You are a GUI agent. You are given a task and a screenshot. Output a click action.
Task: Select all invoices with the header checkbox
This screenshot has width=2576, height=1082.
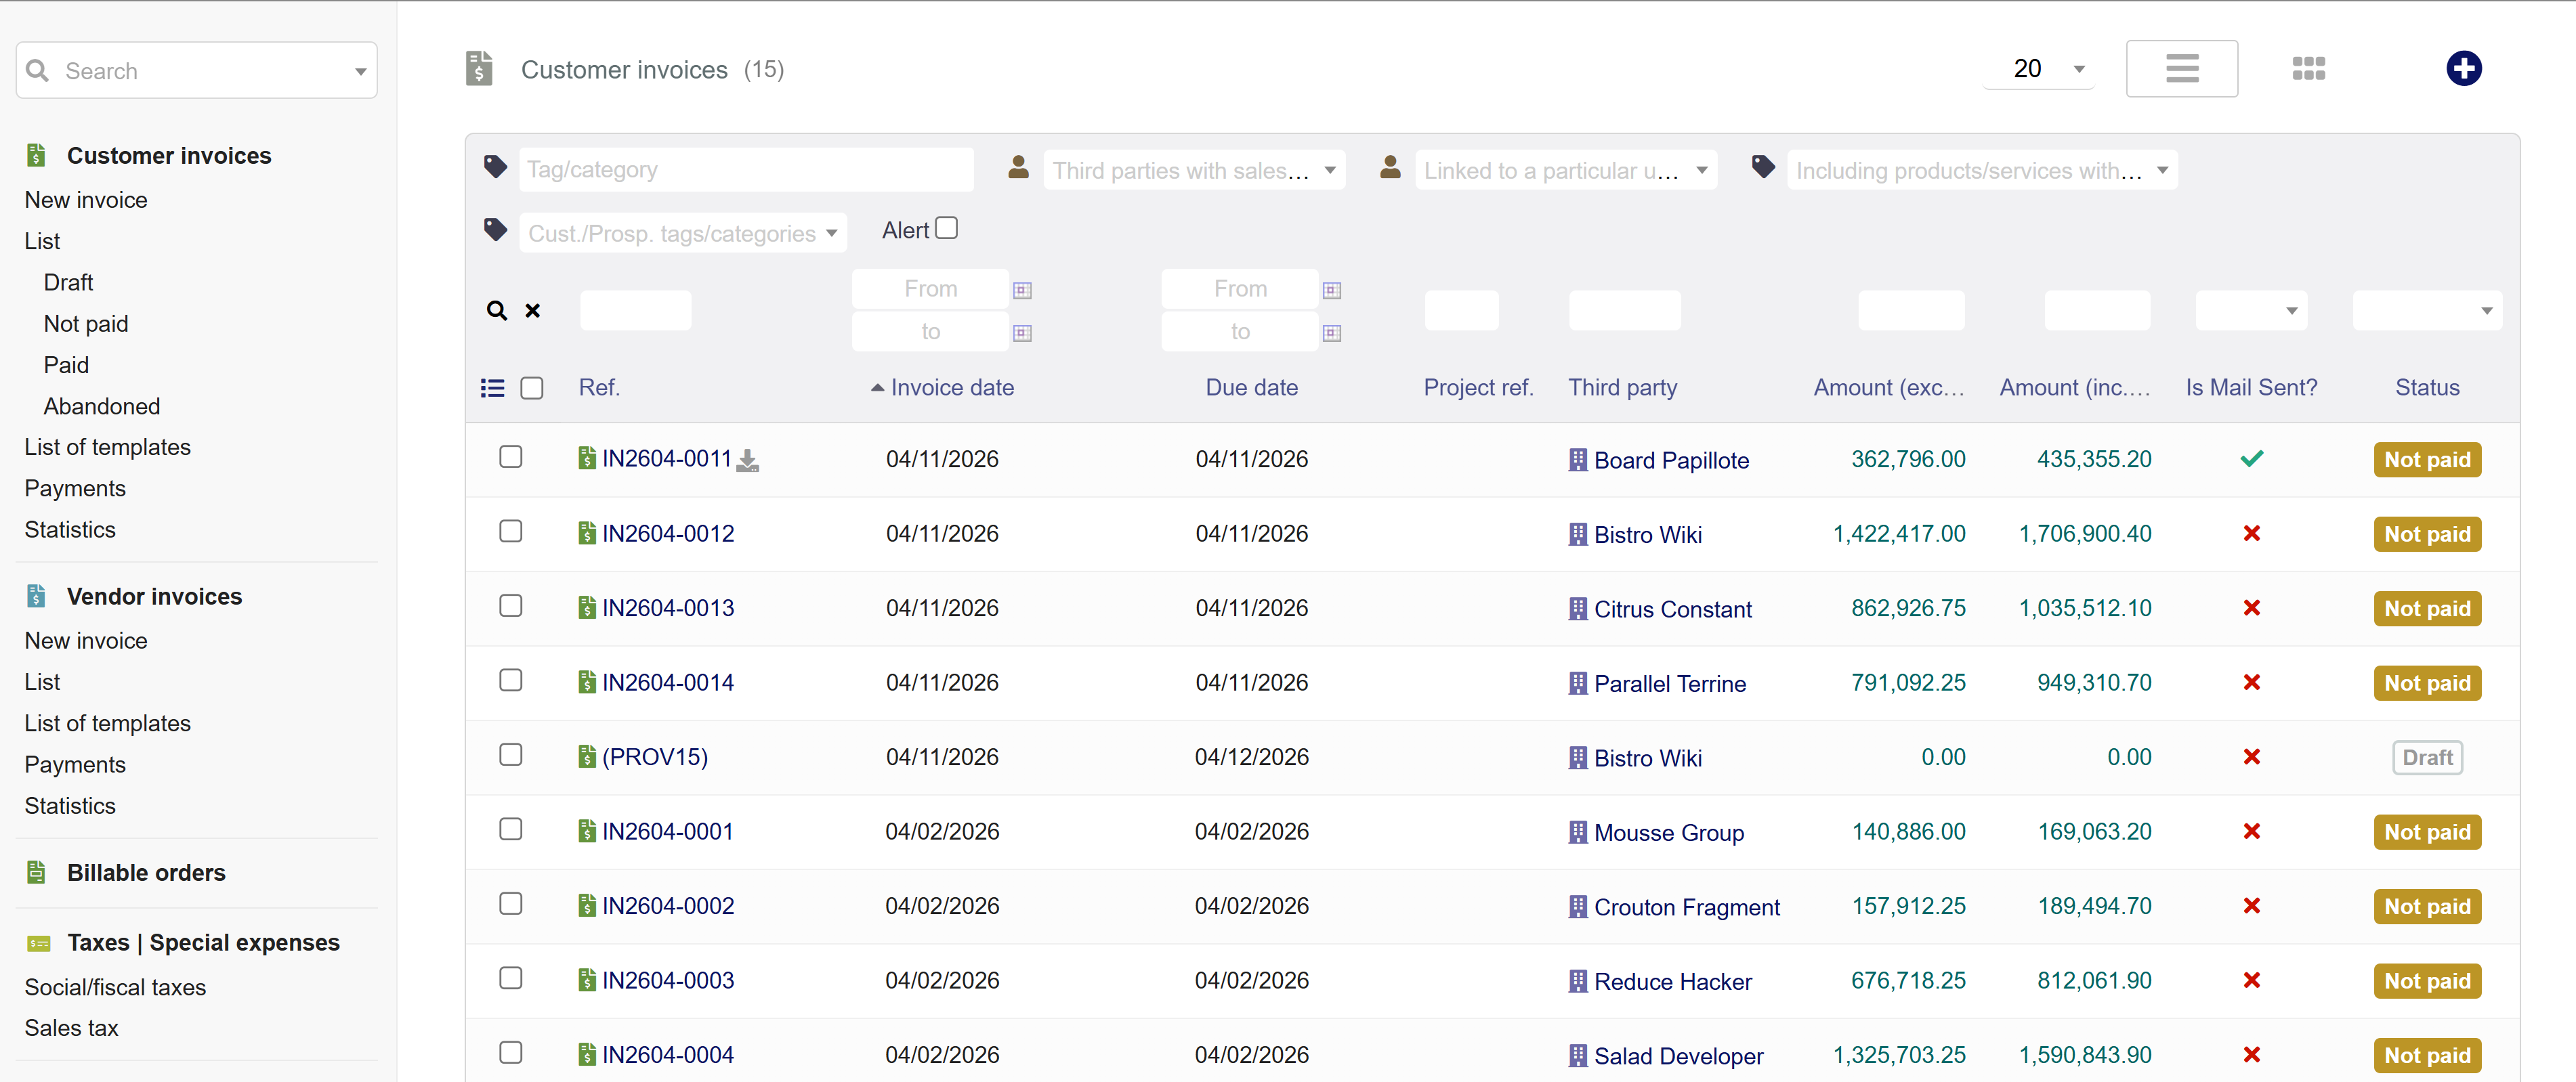(532, 388)
